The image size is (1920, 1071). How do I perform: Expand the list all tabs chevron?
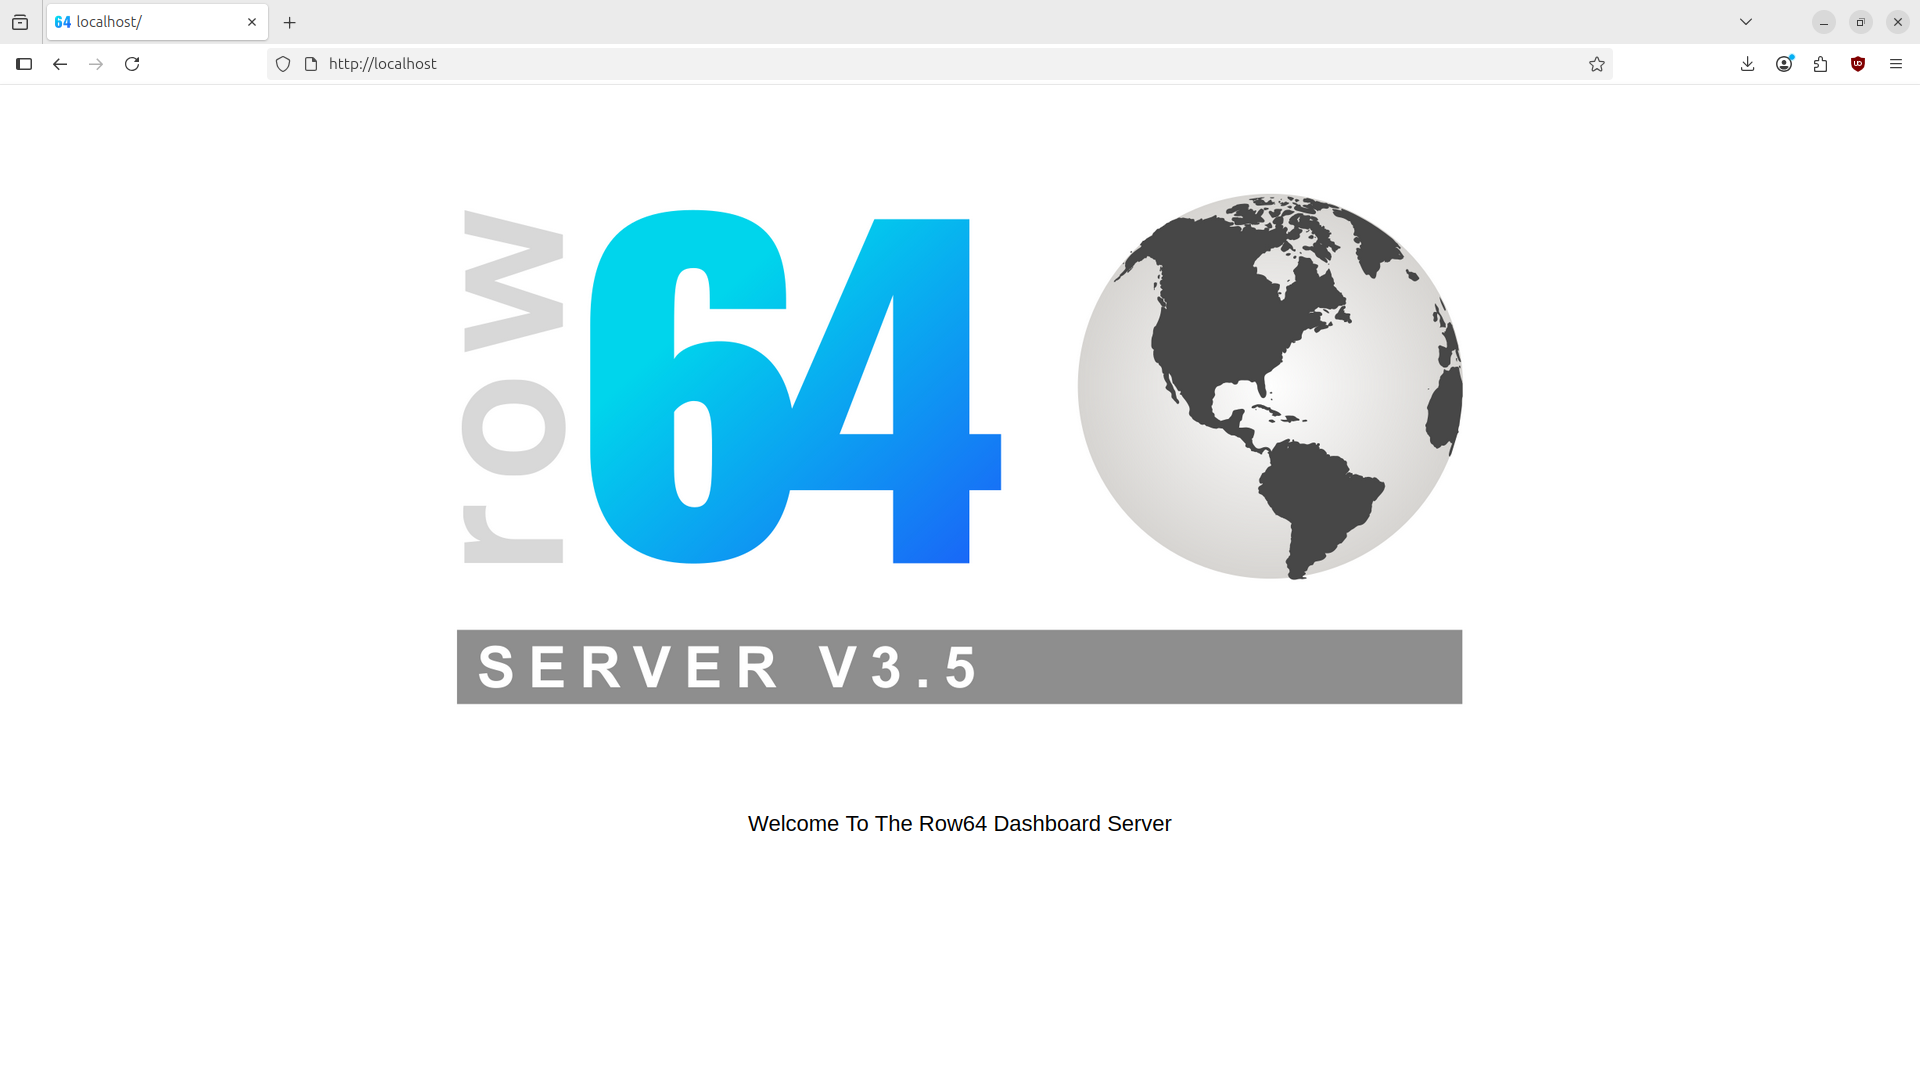tap(1746, 22)
